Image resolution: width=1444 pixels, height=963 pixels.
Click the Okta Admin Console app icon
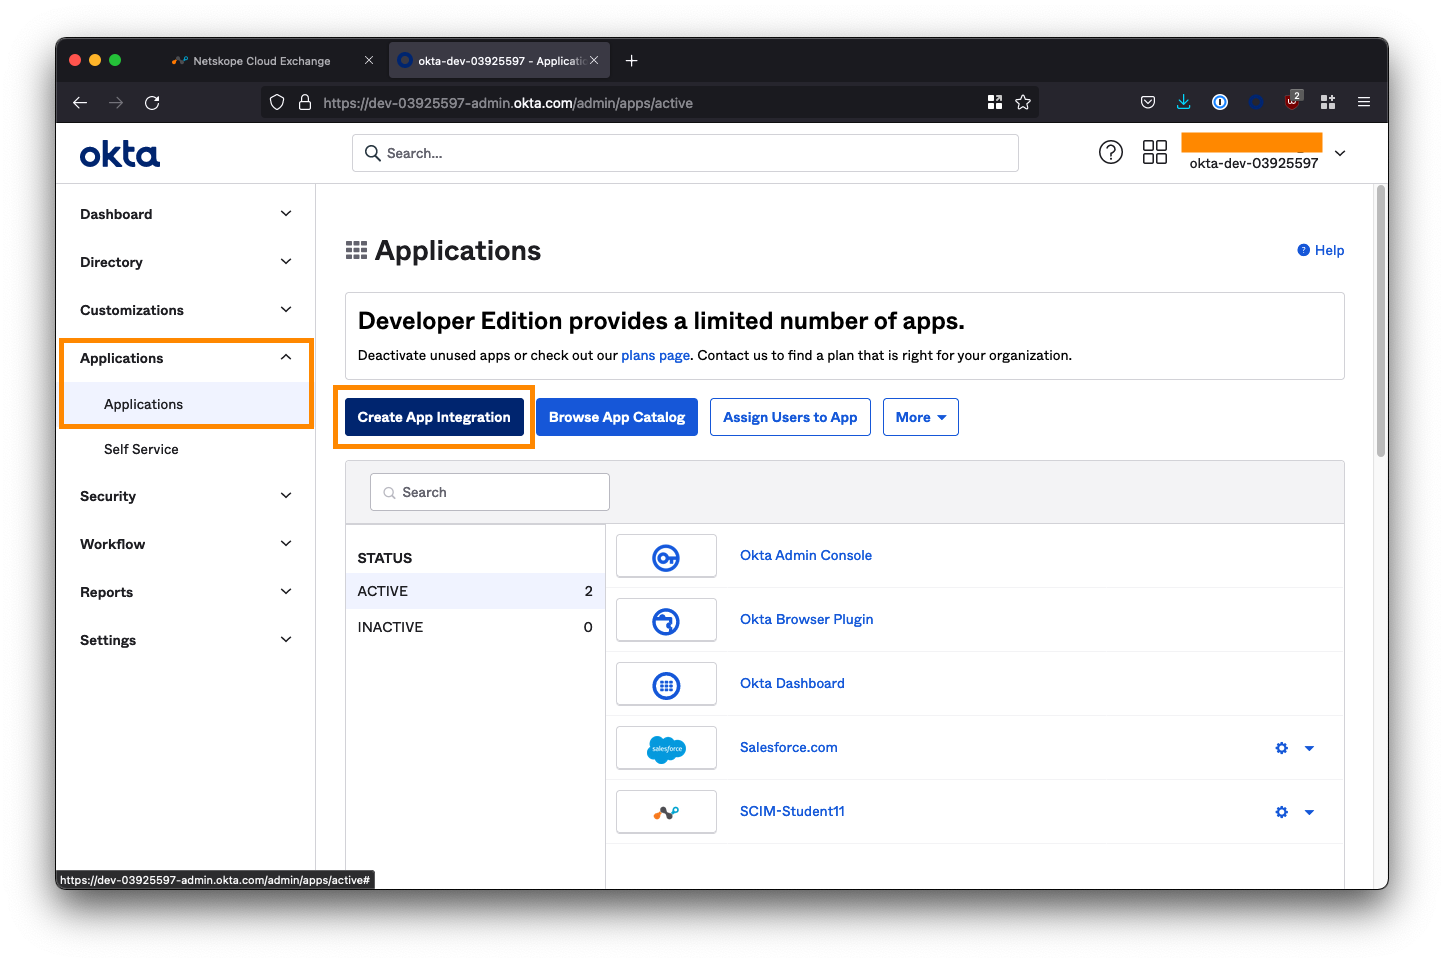point(666,556)
